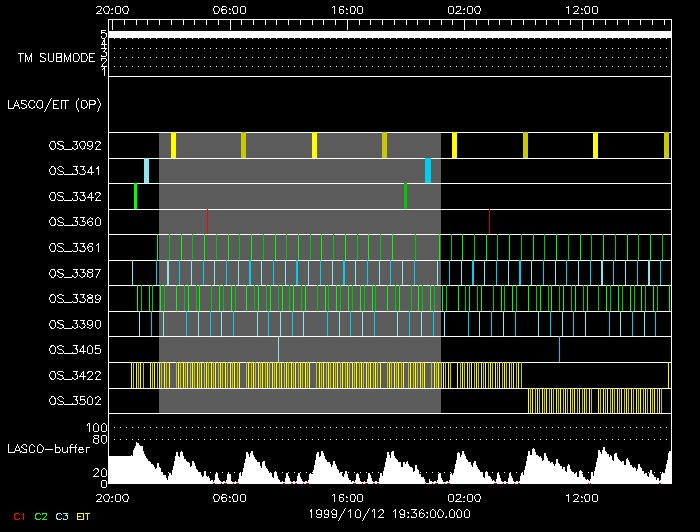
Task: Click the first green marker in OS_3342 row
Action: (x=135, y=196)
